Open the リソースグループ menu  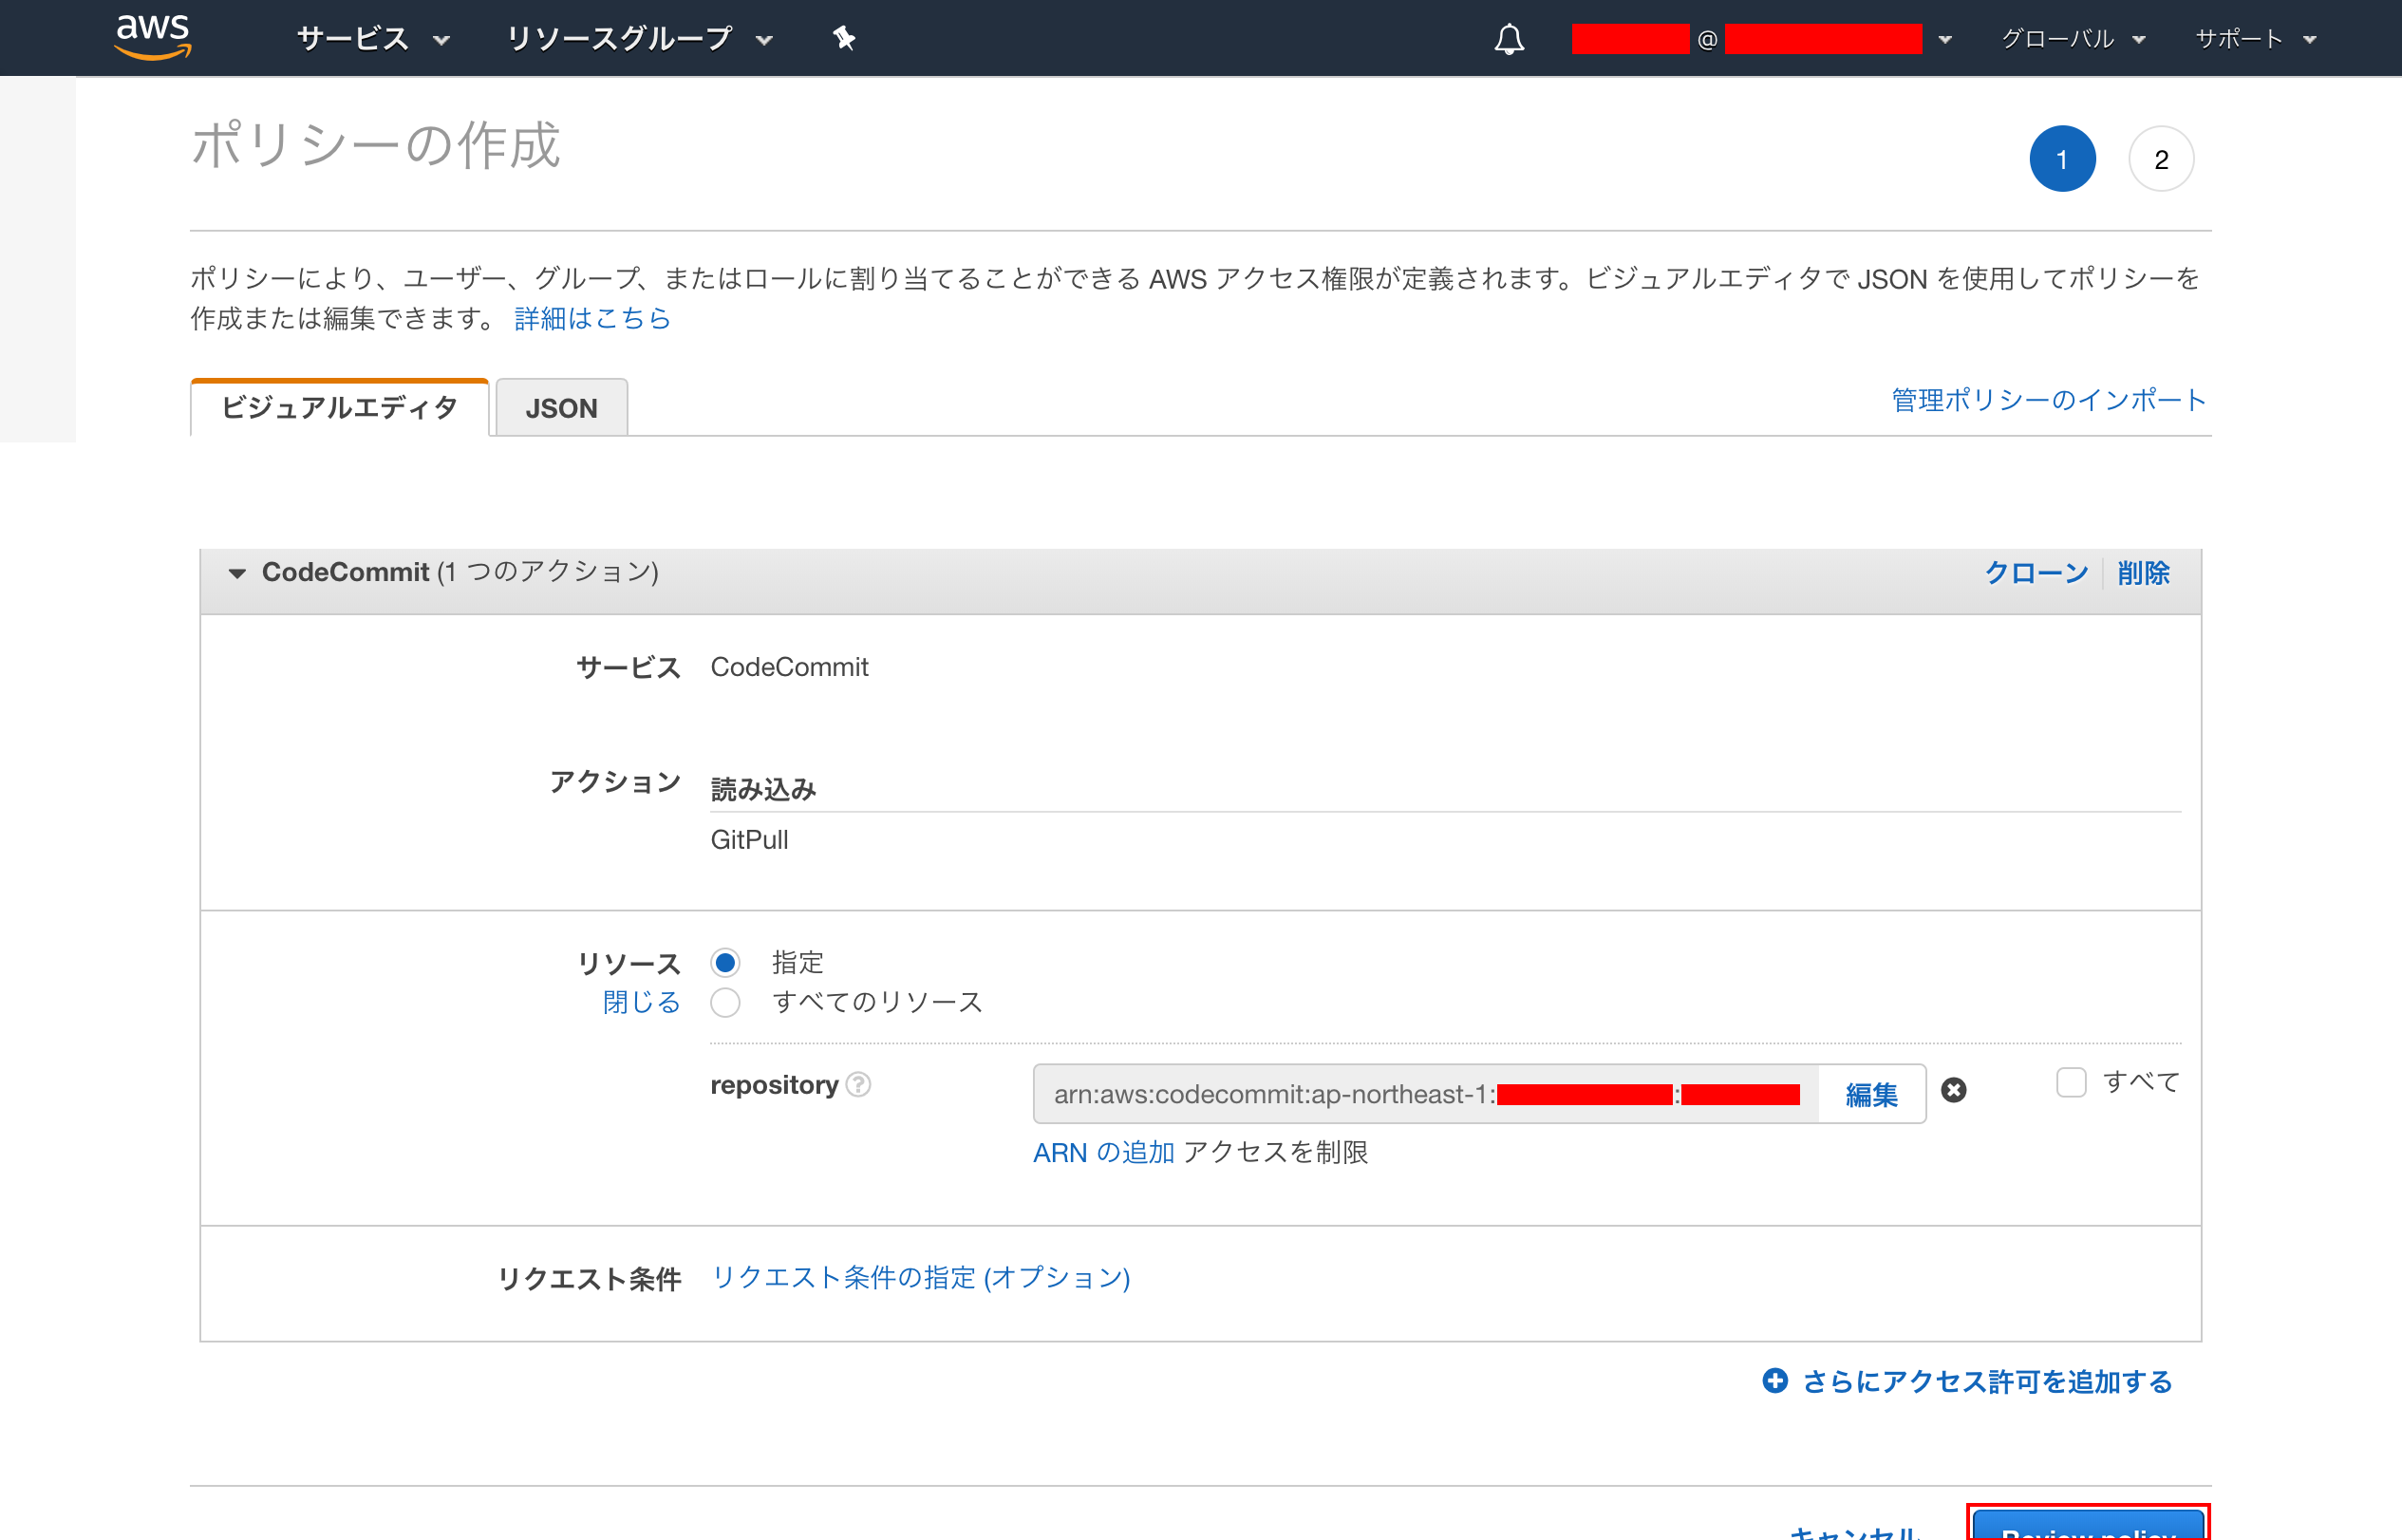click(640, 39)
